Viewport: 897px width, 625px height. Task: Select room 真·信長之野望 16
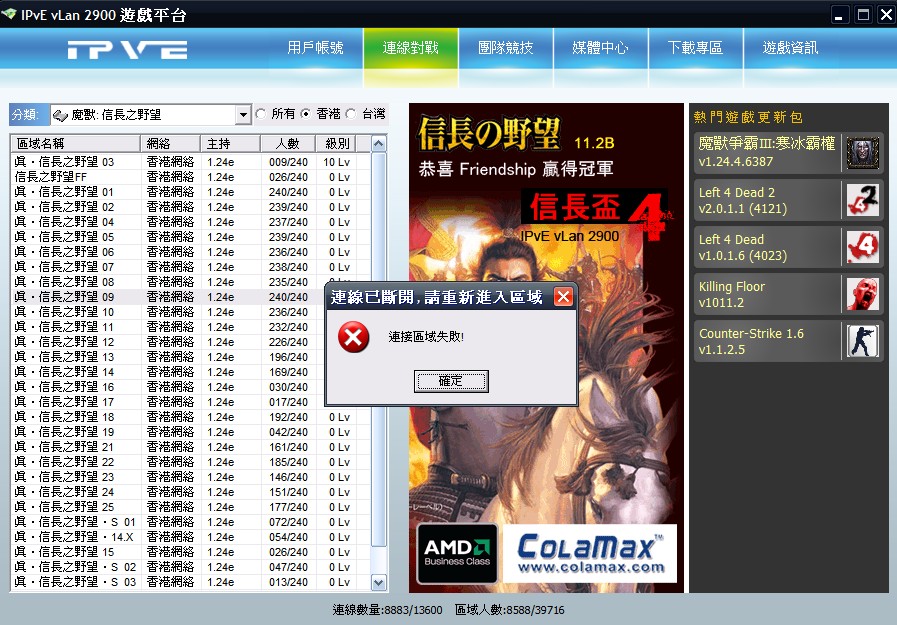pos(168,387)
